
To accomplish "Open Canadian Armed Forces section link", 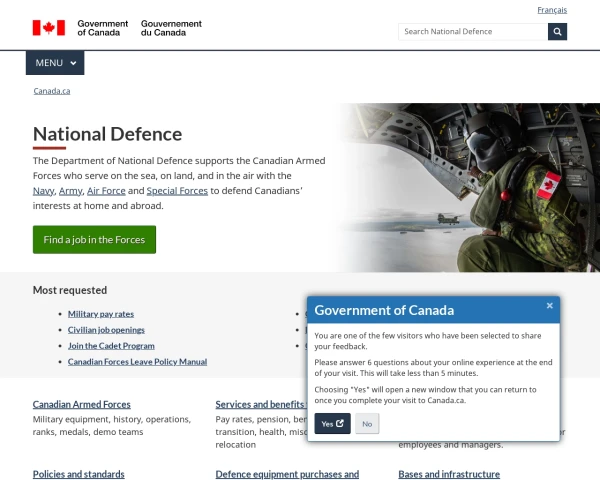I will (x=82, y=404).
